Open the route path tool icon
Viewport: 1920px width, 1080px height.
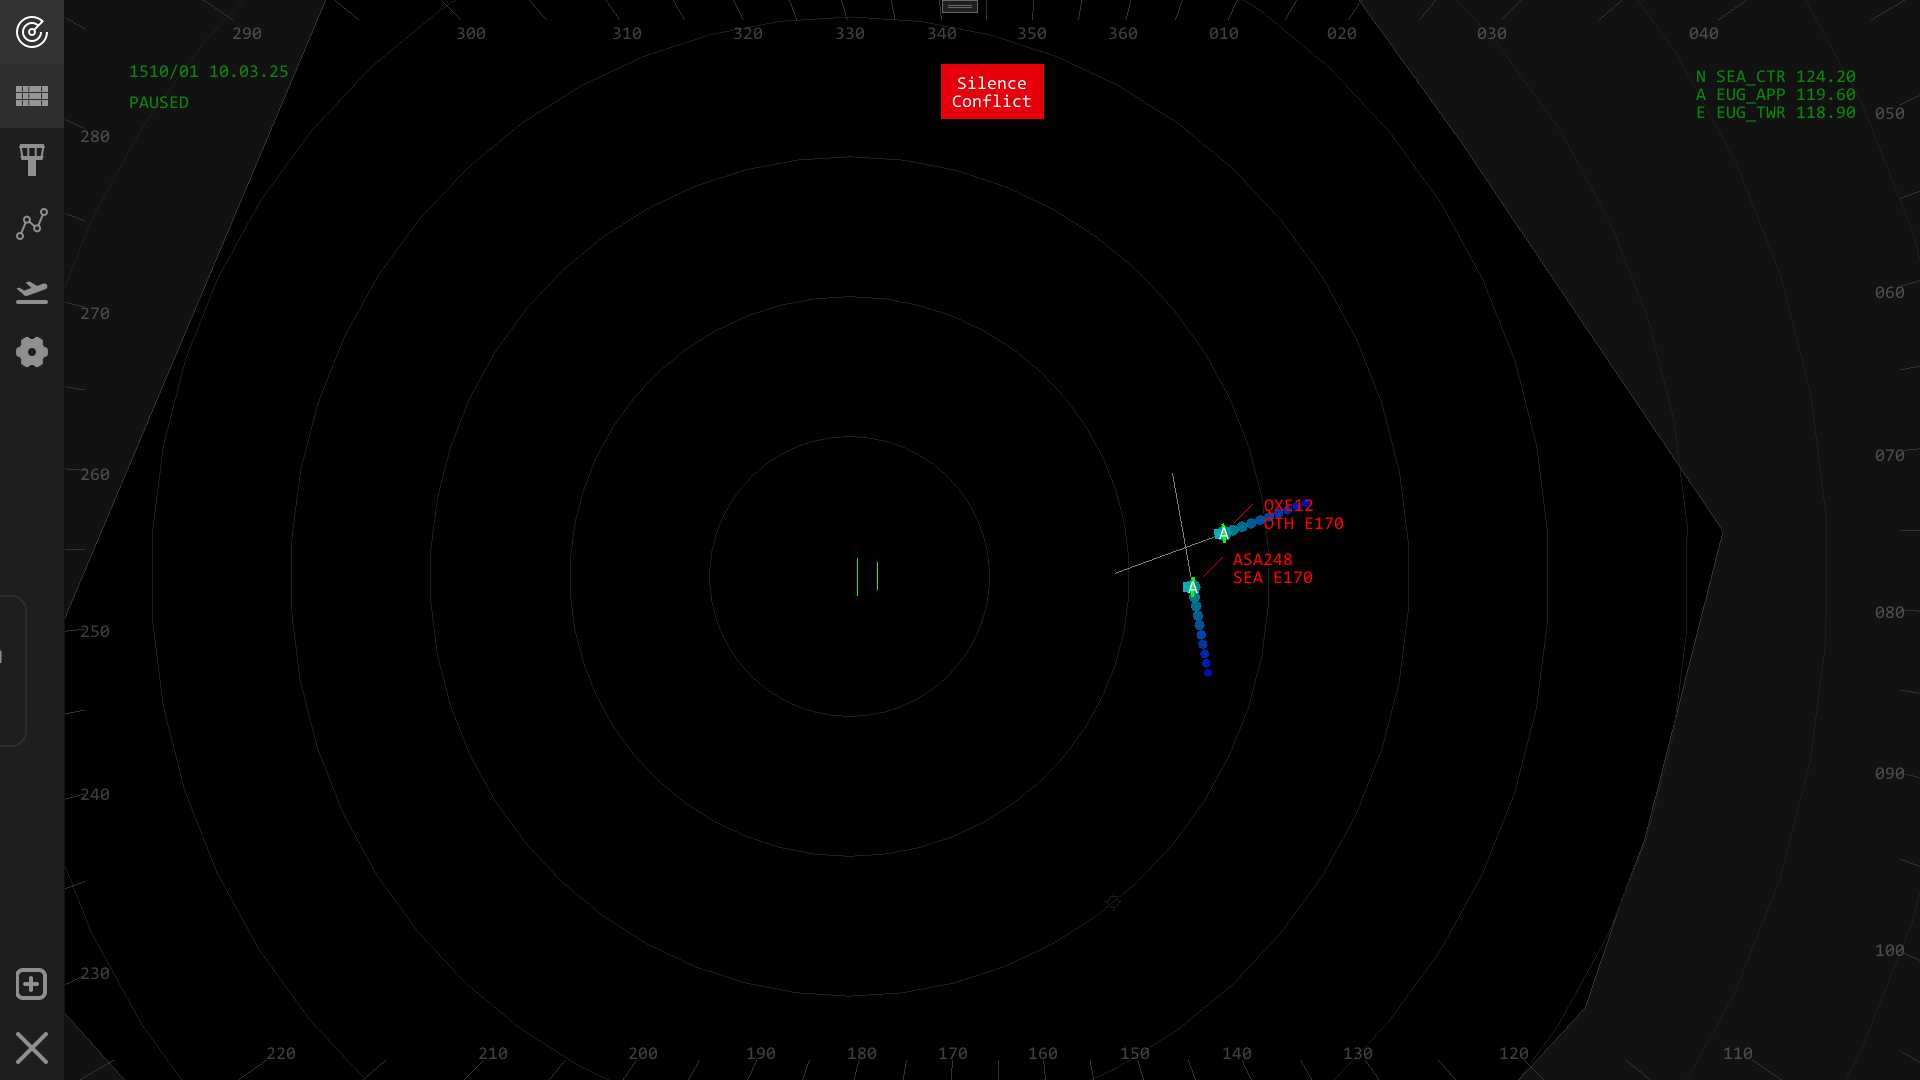[x=32, y=224]
